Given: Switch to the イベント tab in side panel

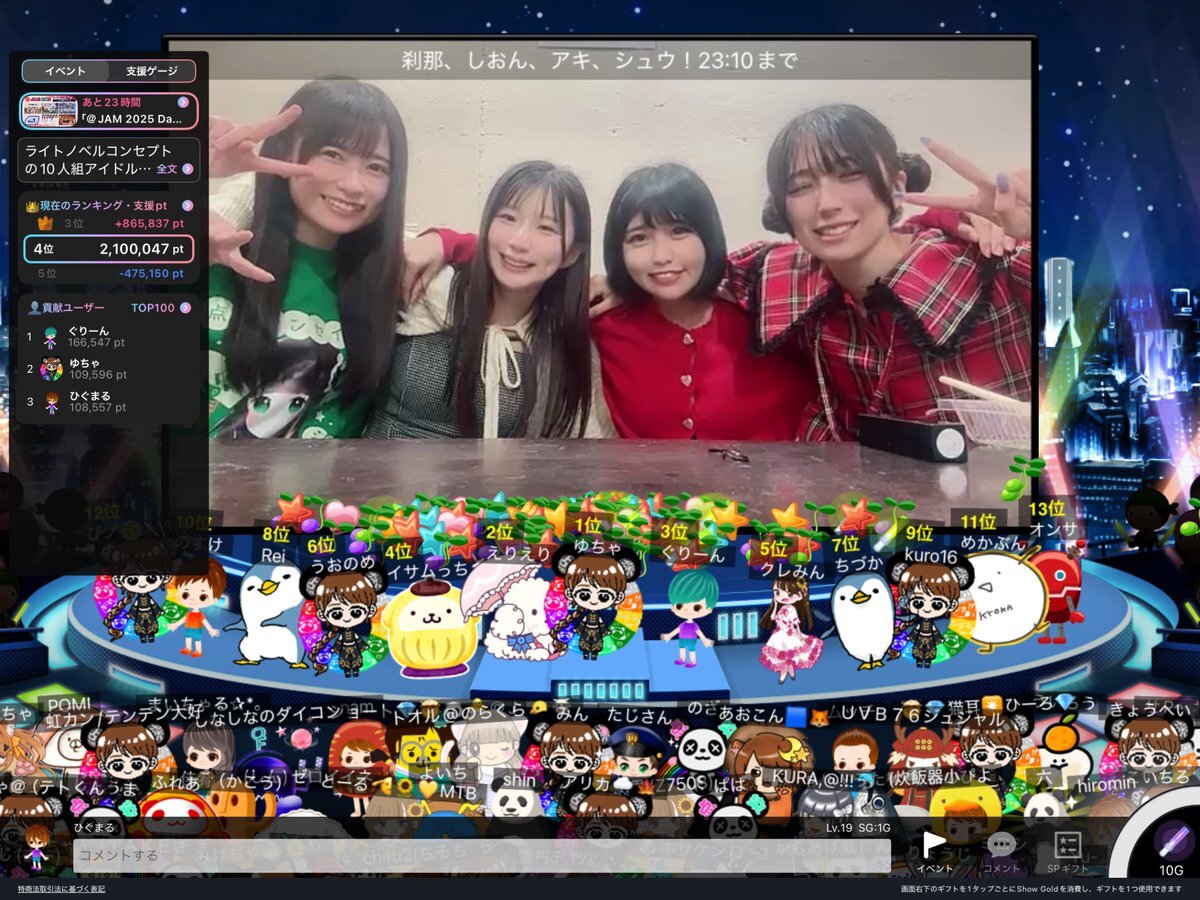Looking at the screenshot, I should click(x=65, y=71).
